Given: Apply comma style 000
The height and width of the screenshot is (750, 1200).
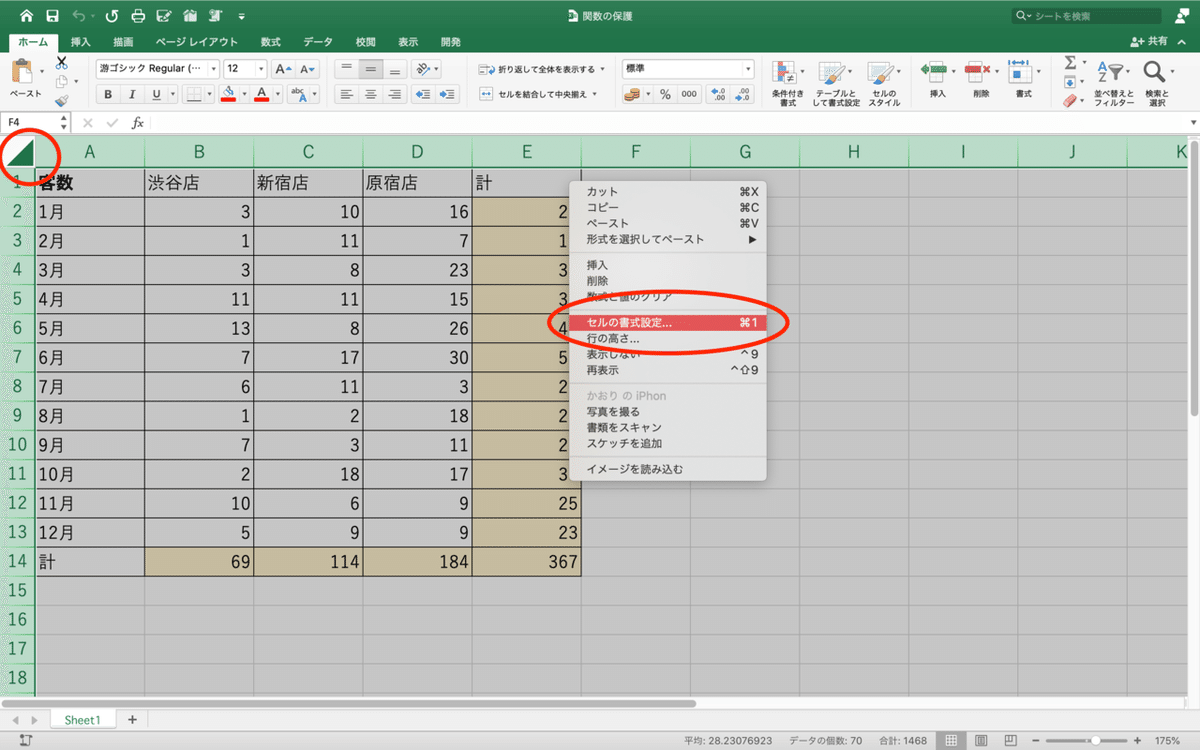Looking at the screenshot, I should (x=689, y=94).
